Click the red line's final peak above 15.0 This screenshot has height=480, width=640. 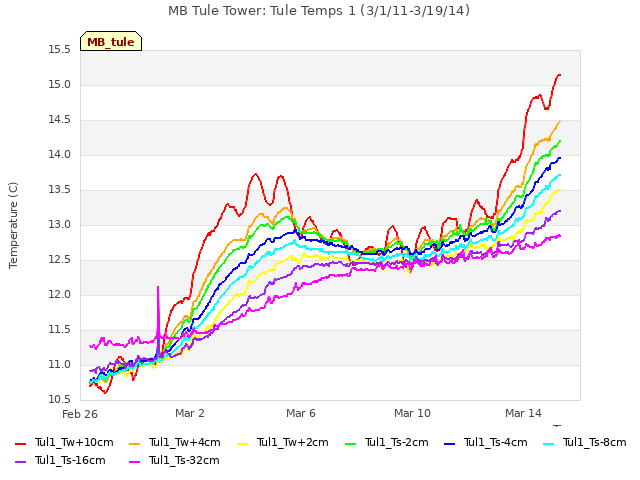coord(559,75)
